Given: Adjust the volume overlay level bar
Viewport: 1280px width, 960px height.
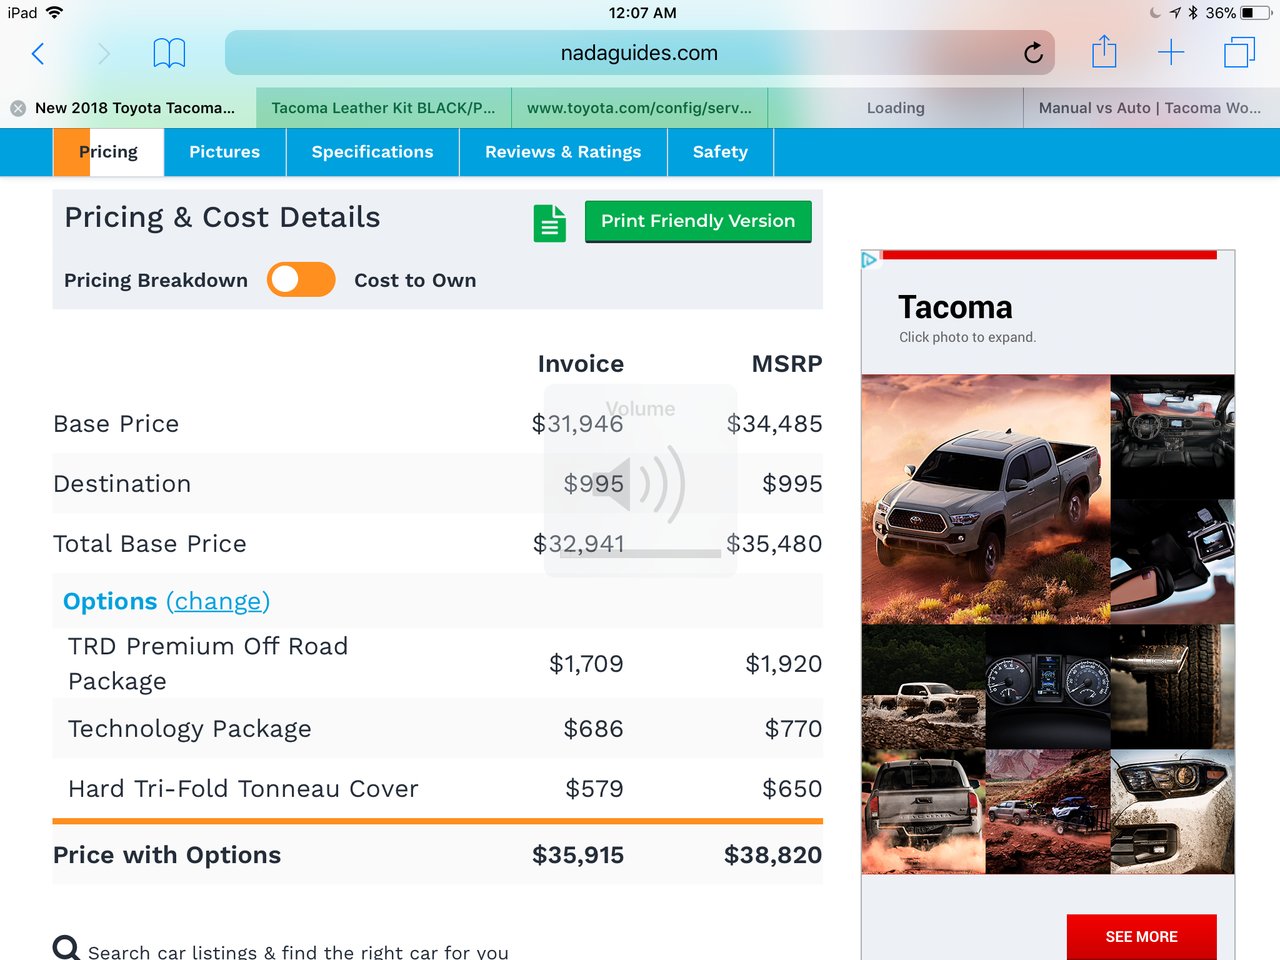Looking at the screenshot, I should pos(640,553).
